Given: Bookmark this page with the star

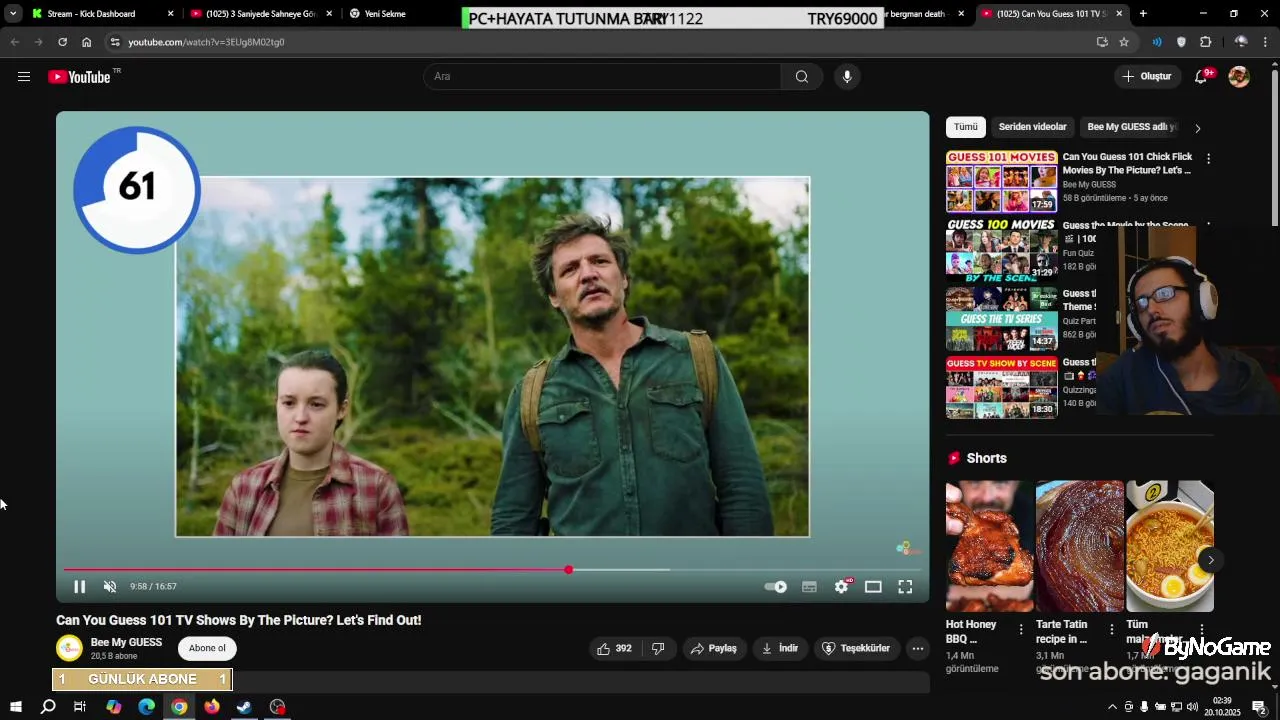Looking at the screenshot, I should pos(1124,42).
